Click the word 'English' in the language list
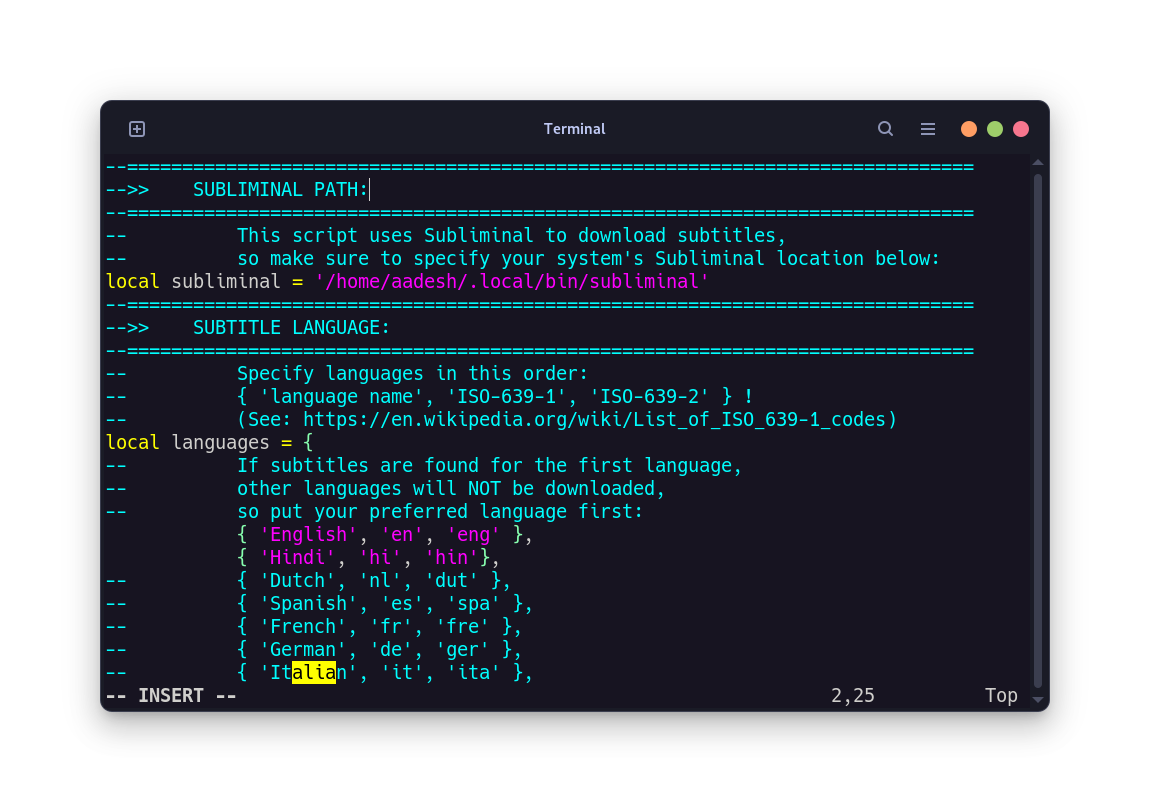Viewport: 1150px width, 812px height. click(308, 534)
